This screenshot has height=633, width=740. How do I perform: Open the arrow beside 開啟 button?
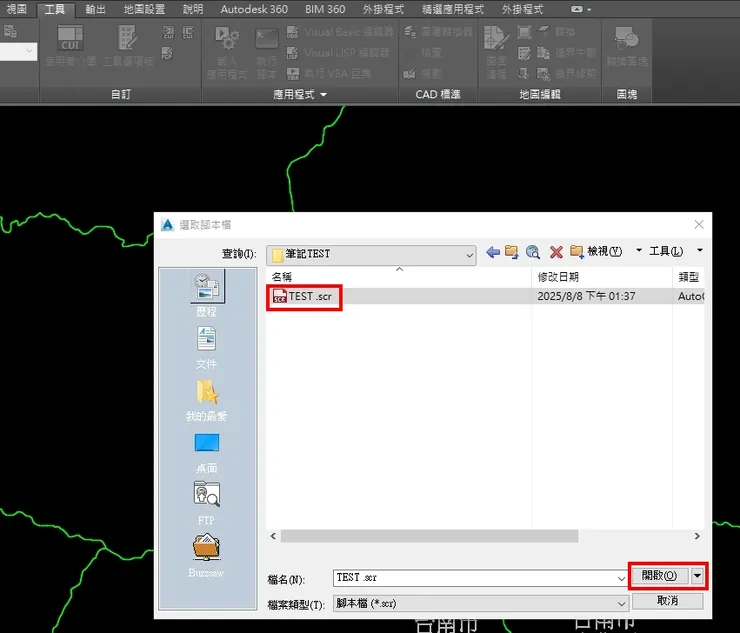tap(697, 575)
